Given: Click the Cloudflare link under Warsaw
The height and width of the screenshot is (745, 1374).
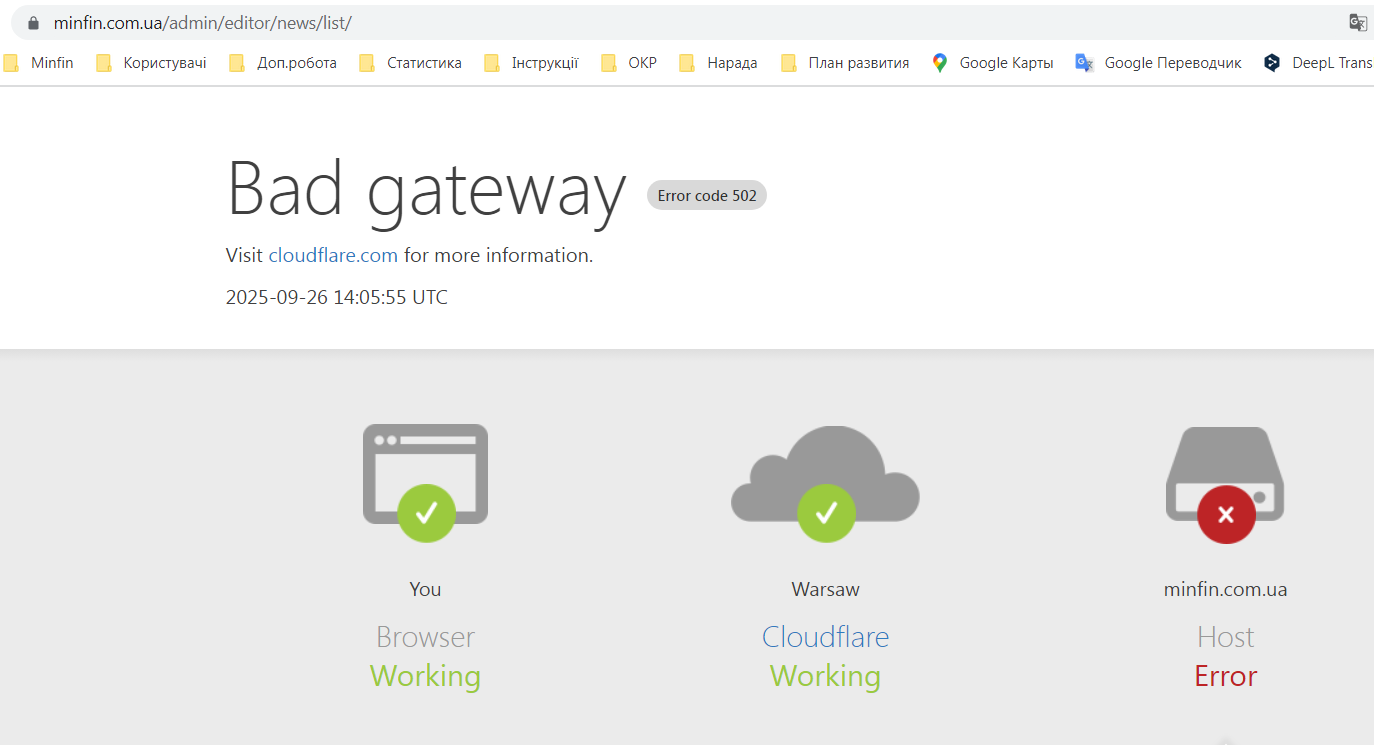Looking at the screenshot, I should point(825,637).
